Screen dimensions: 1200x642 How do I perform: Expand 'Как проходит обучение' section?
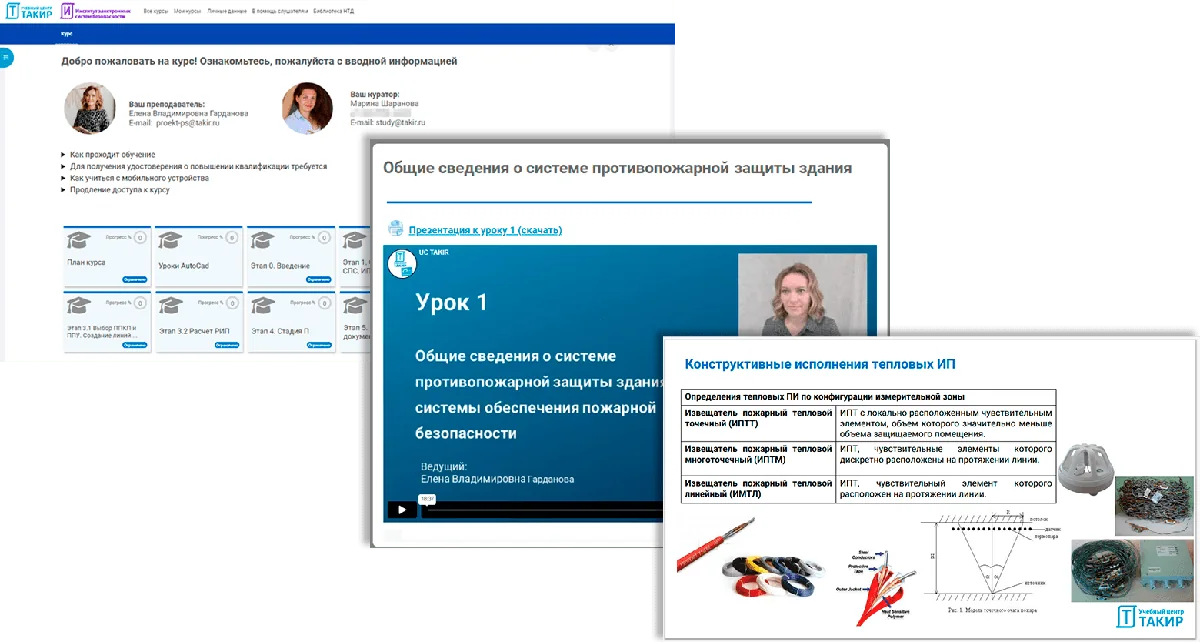coord(109,154)
